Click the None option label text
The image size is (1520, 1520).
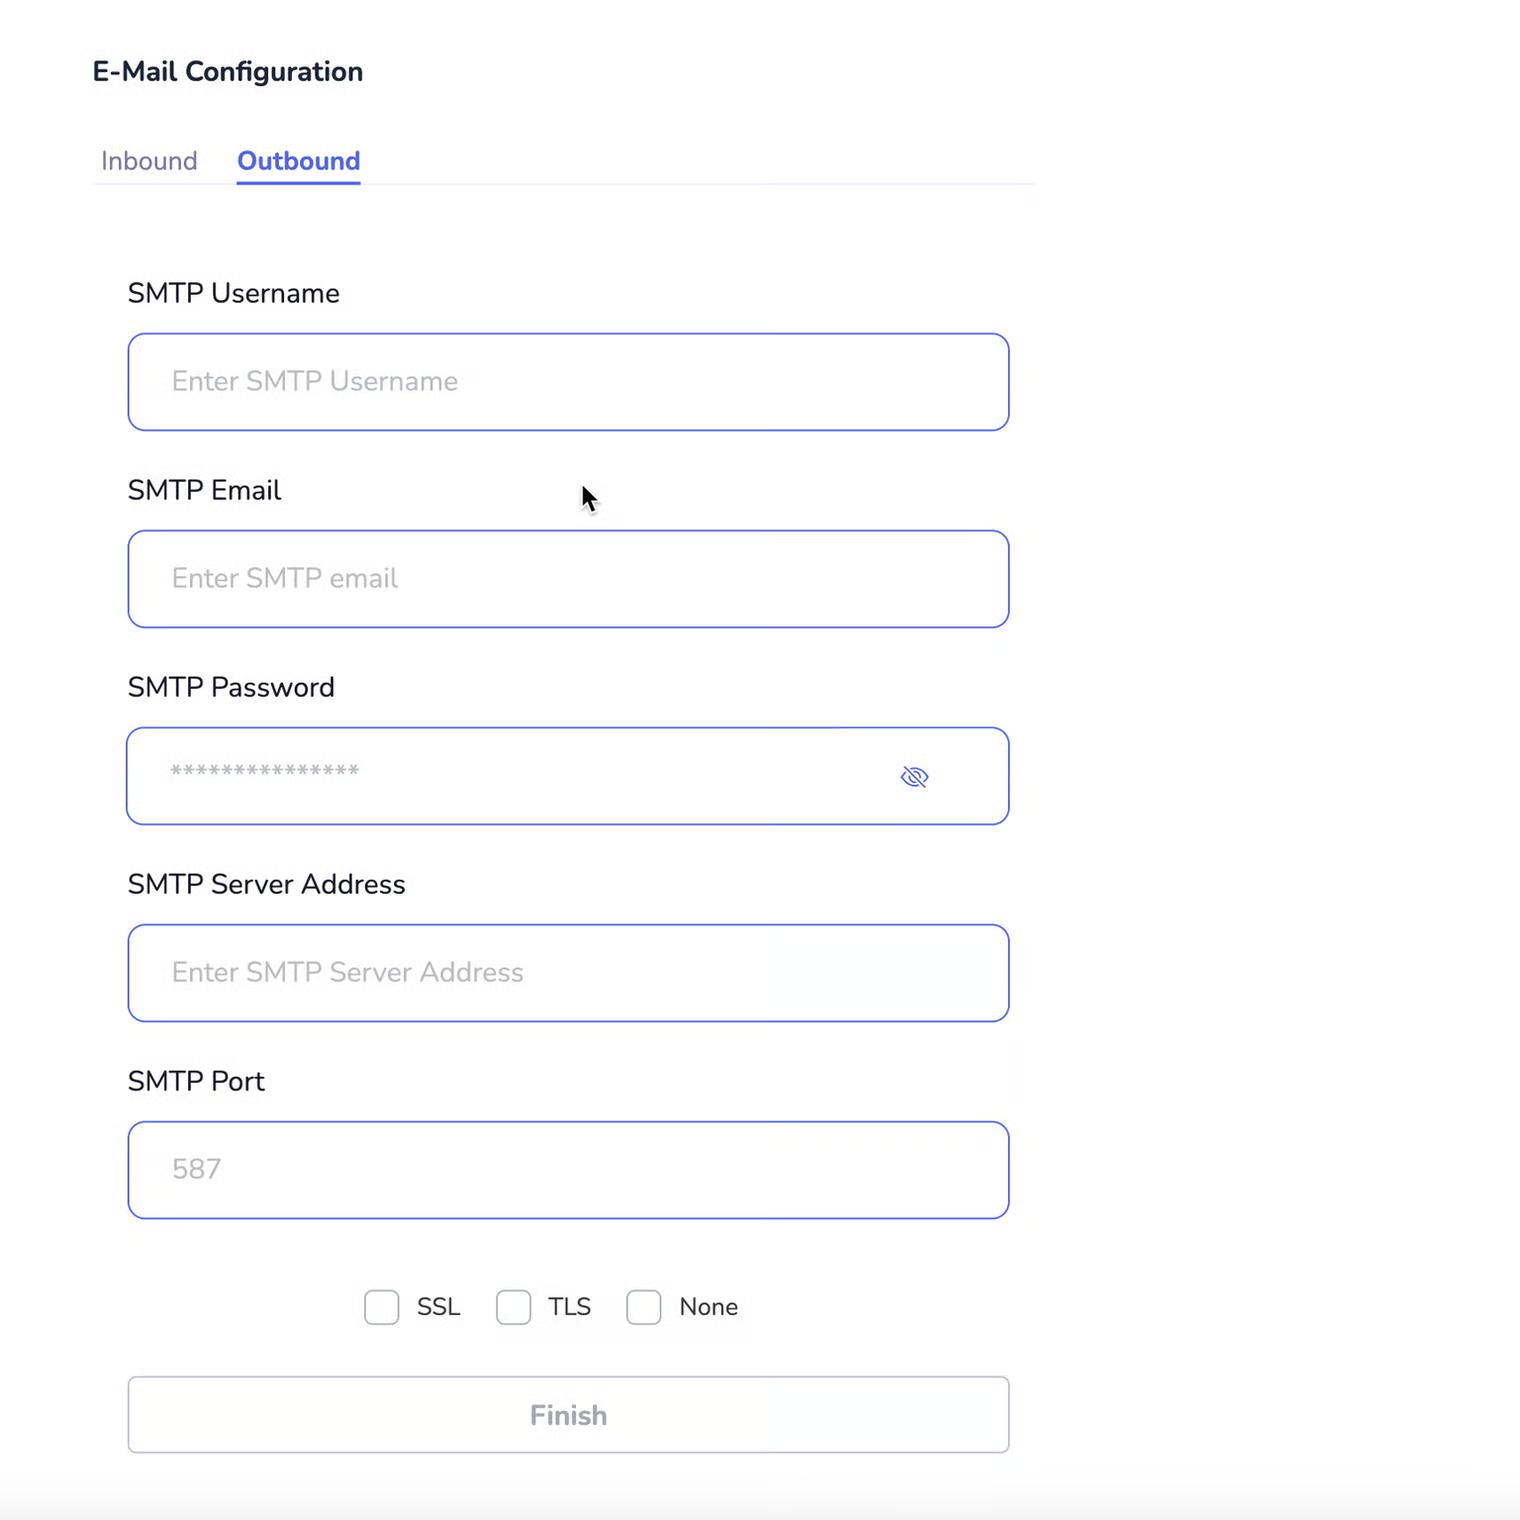708,1307
